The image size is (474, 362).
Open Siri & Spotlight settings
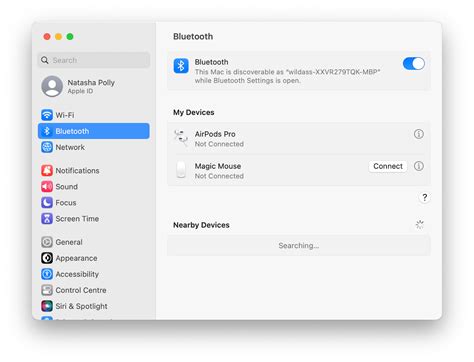(94, 306)
